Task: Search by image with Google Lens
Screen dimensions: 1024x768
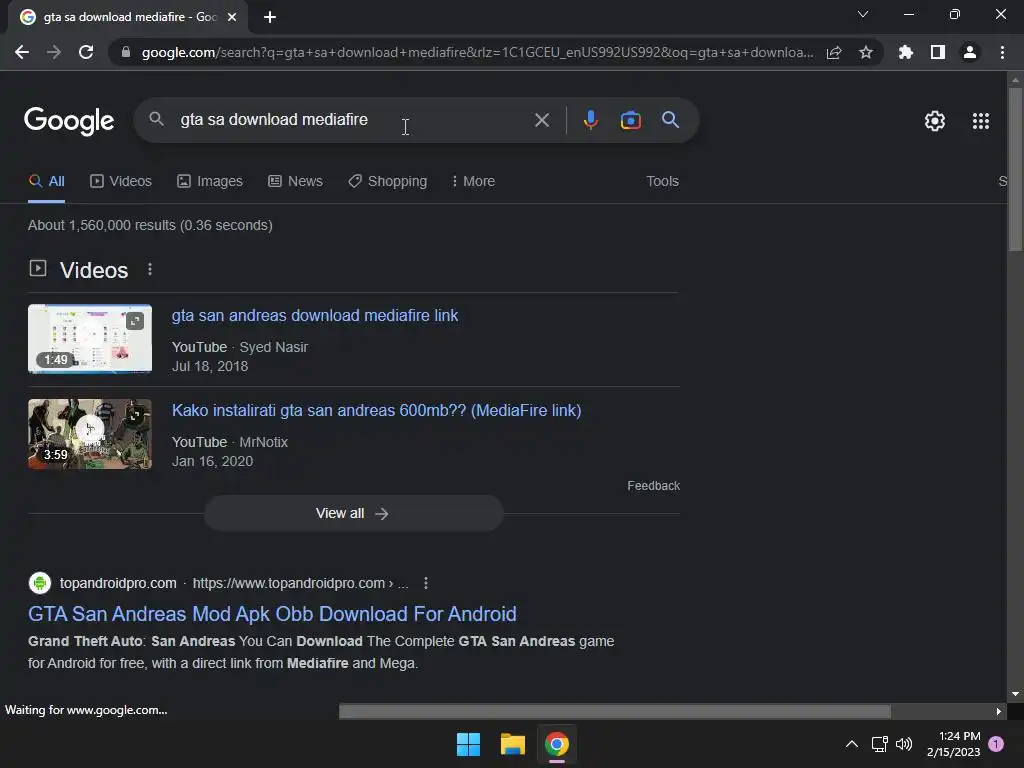Action: (630, 120)
